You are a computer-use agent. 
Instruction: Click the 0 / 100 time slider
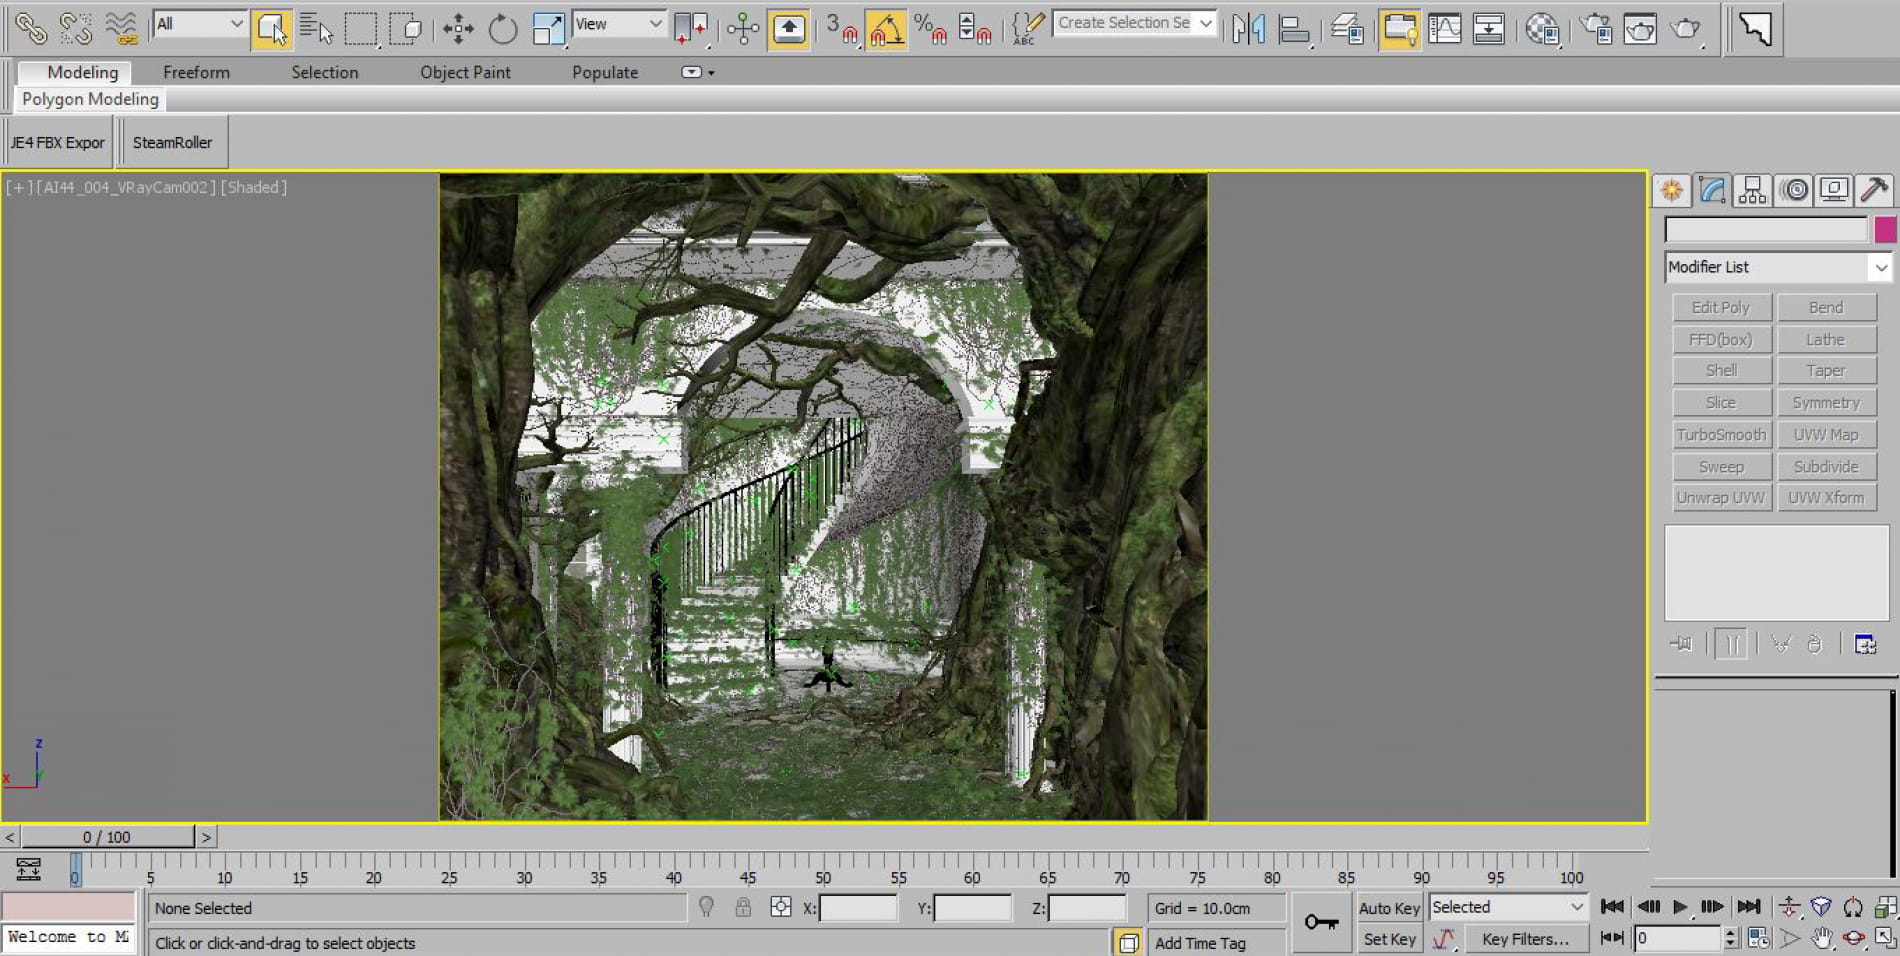click(107, 837)
